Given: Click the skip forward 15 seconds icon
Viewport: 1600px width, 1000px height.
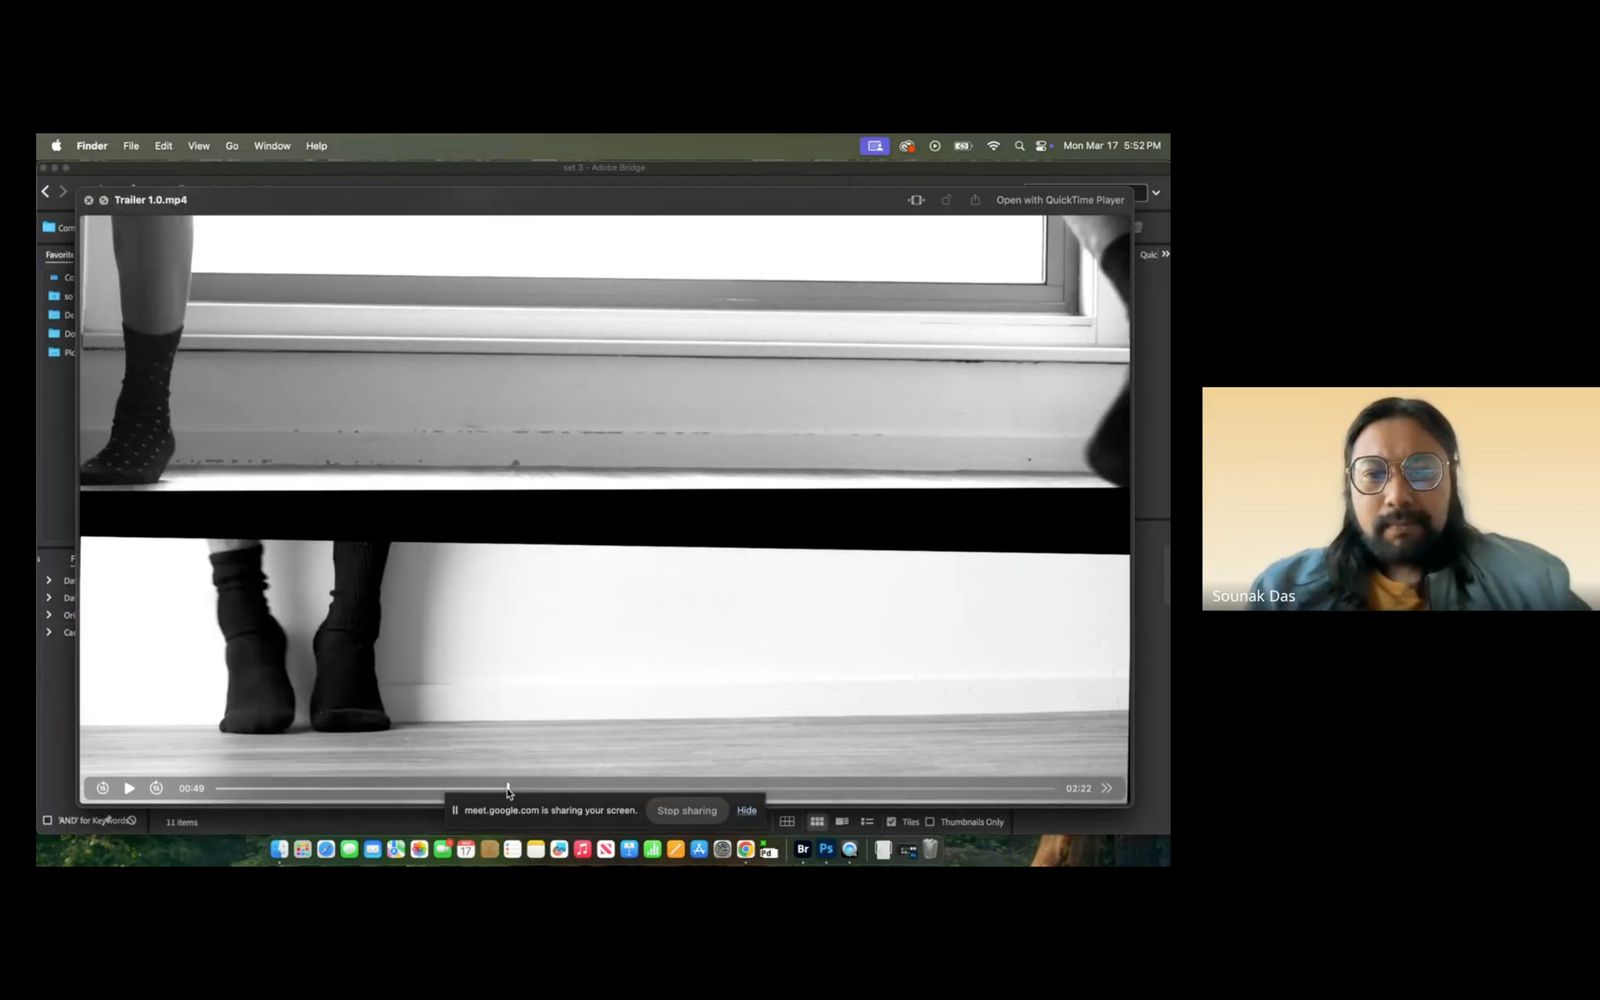Looking at the screenshot, I should pyautogui.click(x=156, y=788).
